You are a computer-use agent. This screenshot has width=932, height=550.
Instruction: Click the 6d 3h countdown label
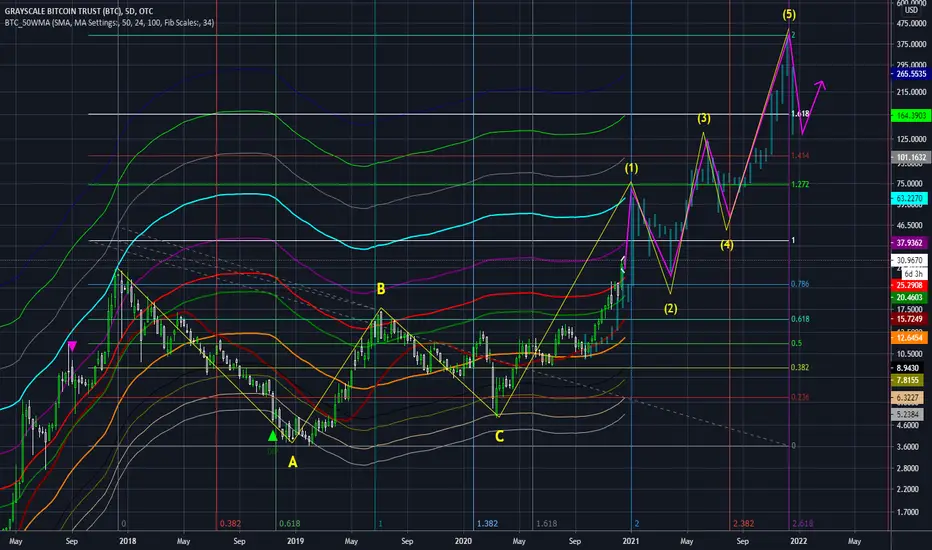click(914, 274)
